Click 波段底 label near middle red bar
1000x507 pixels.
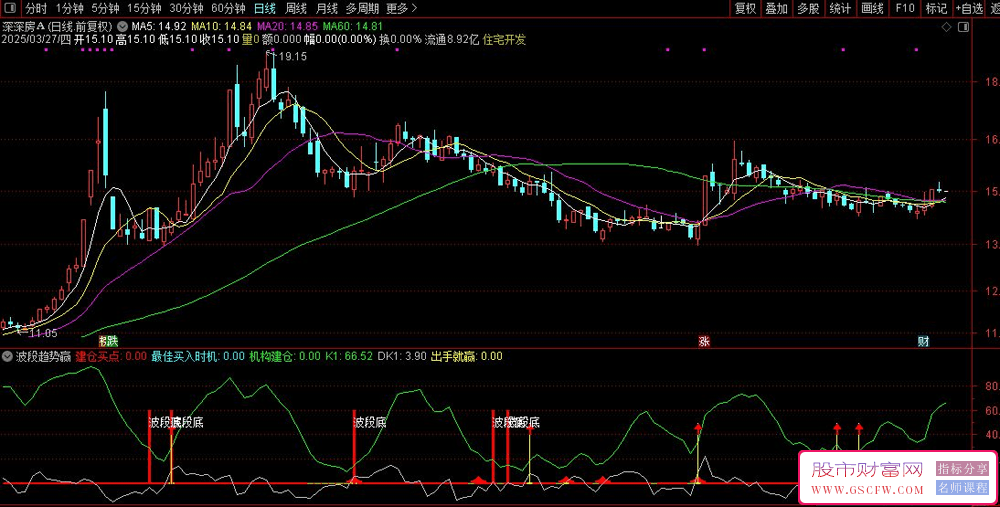(371, 422)
